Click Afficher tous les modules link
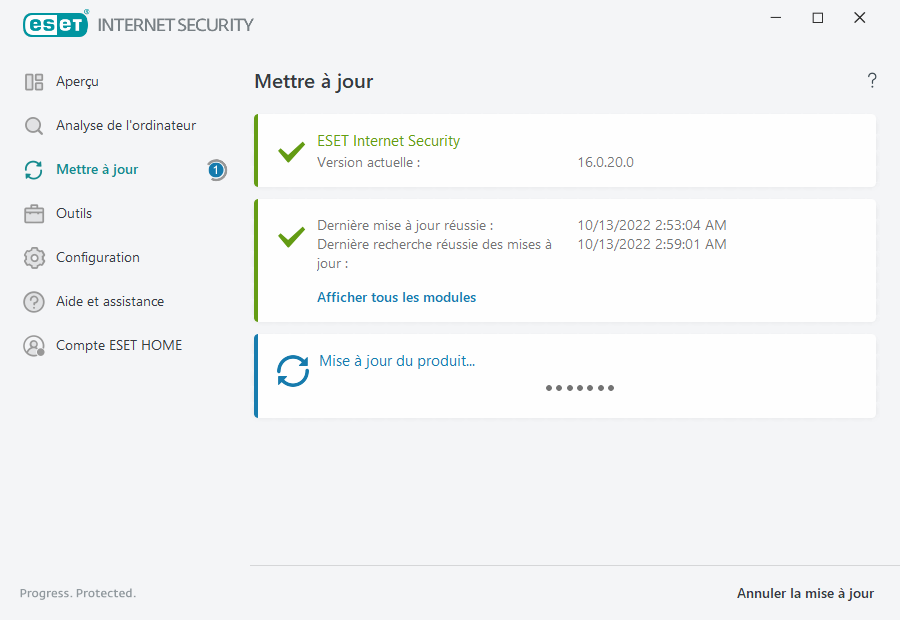Viewport: 900px width, 620px height. point(396,297)
